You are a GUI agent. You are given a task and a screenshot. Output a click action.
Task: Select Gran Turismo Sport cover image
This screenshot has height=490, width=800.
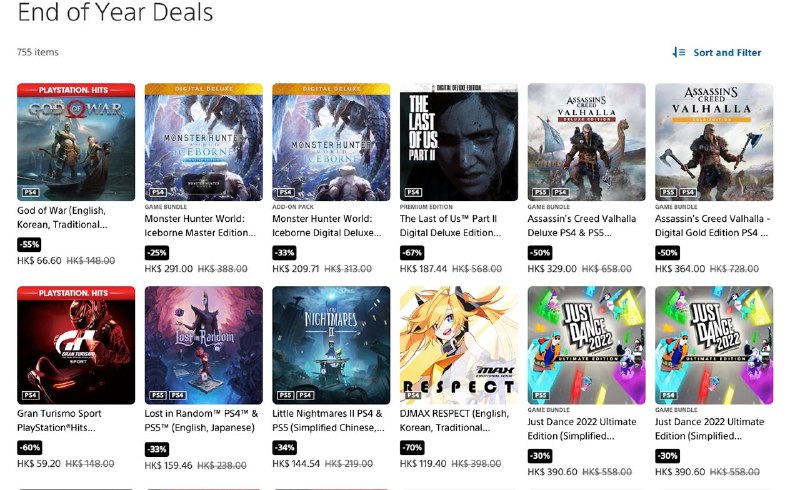coord(76,345)
